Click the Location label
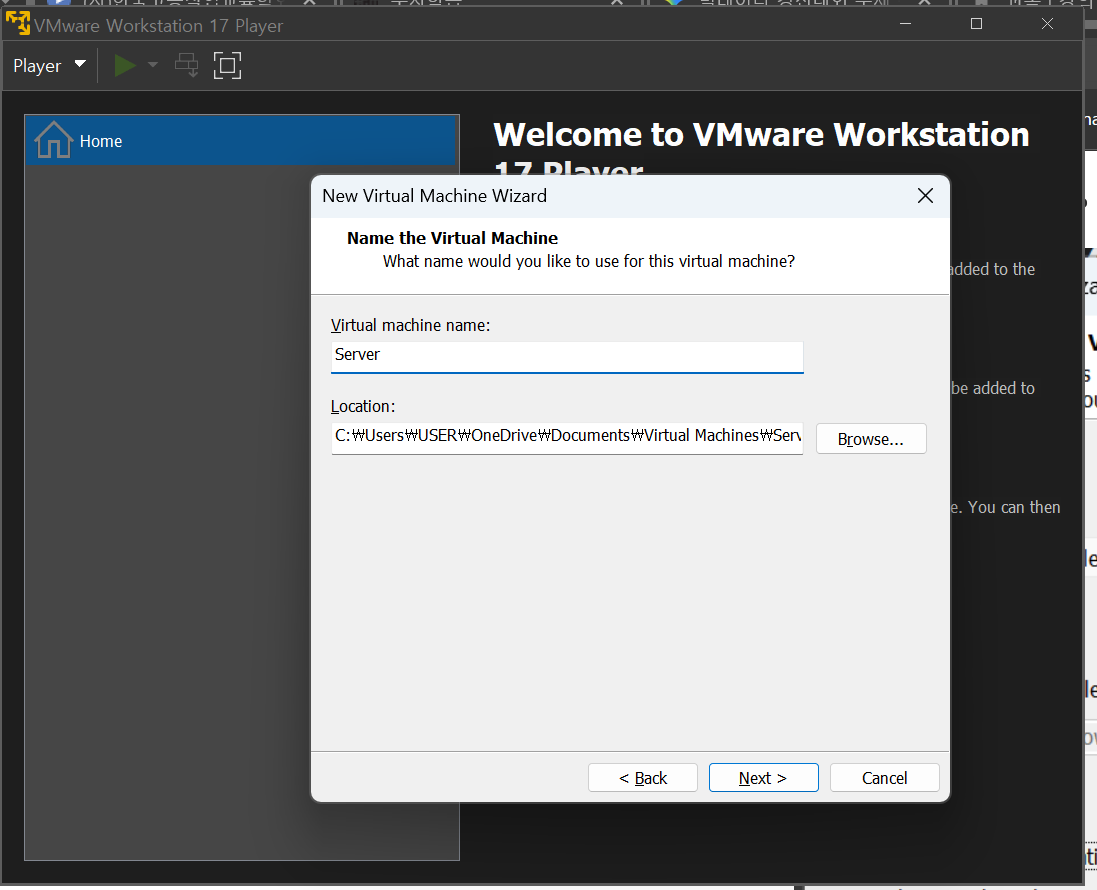Screen dimensions: 1097x890 pos(362,407)
